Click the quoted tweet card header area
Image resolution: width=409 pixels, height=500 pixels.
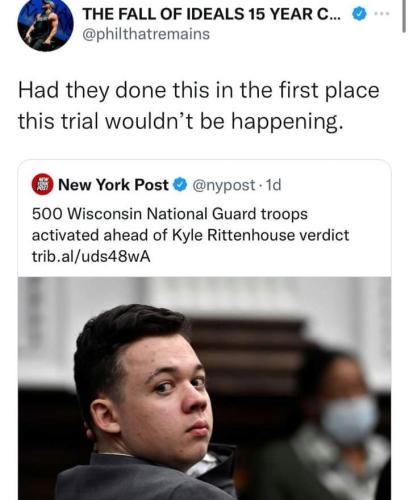click(204, 185)
